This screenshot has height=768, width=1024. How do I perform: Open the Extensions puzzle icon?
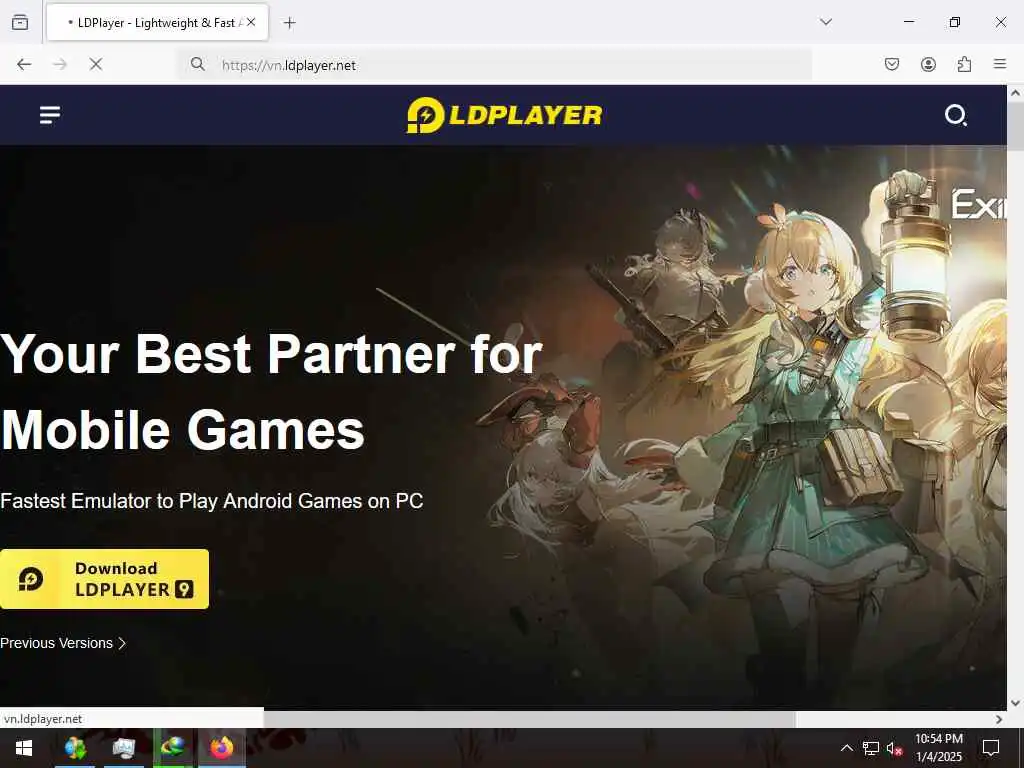(x=964, y=64)
